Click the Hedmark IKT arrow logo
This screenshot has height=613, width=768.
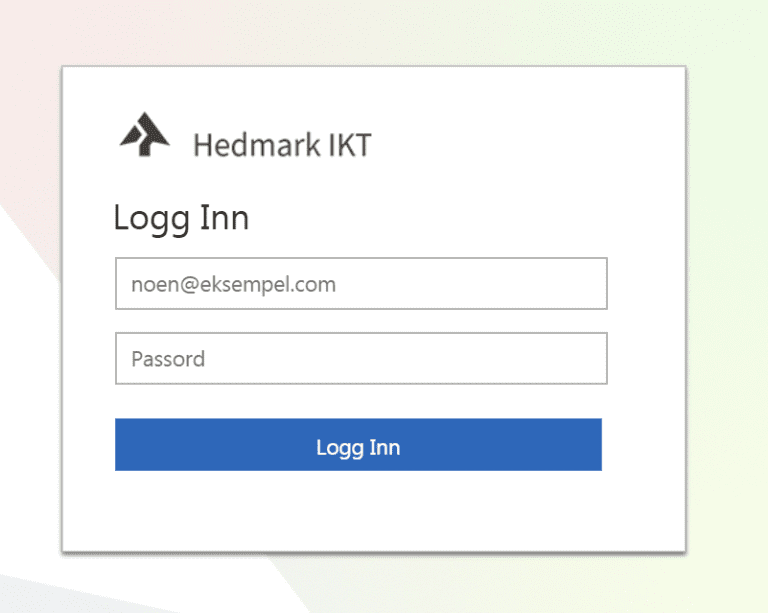click(144, 135)
